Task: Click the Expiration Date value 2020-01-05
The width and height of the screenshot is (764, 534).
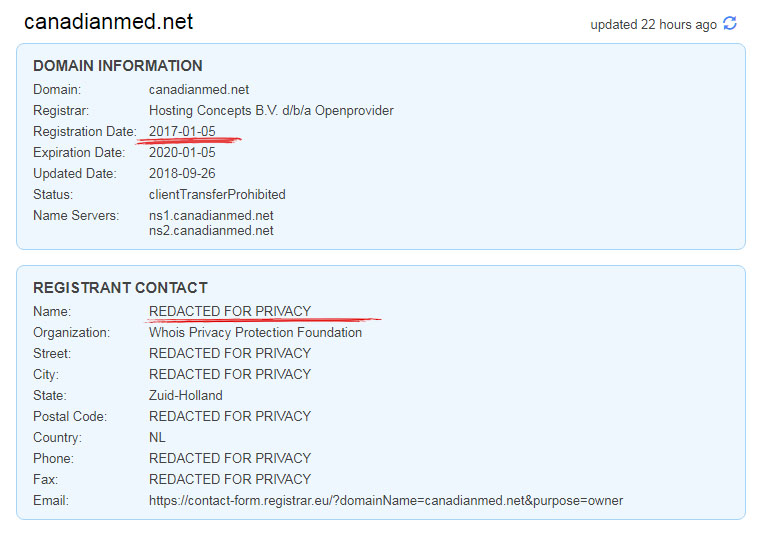Action: pyautogui.click(x=182, y=153)
